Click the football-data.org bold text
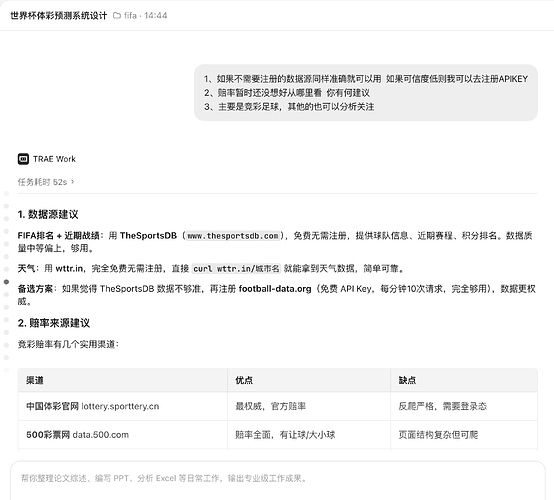This screenshot has width=554, height=500. pos(275,289)
